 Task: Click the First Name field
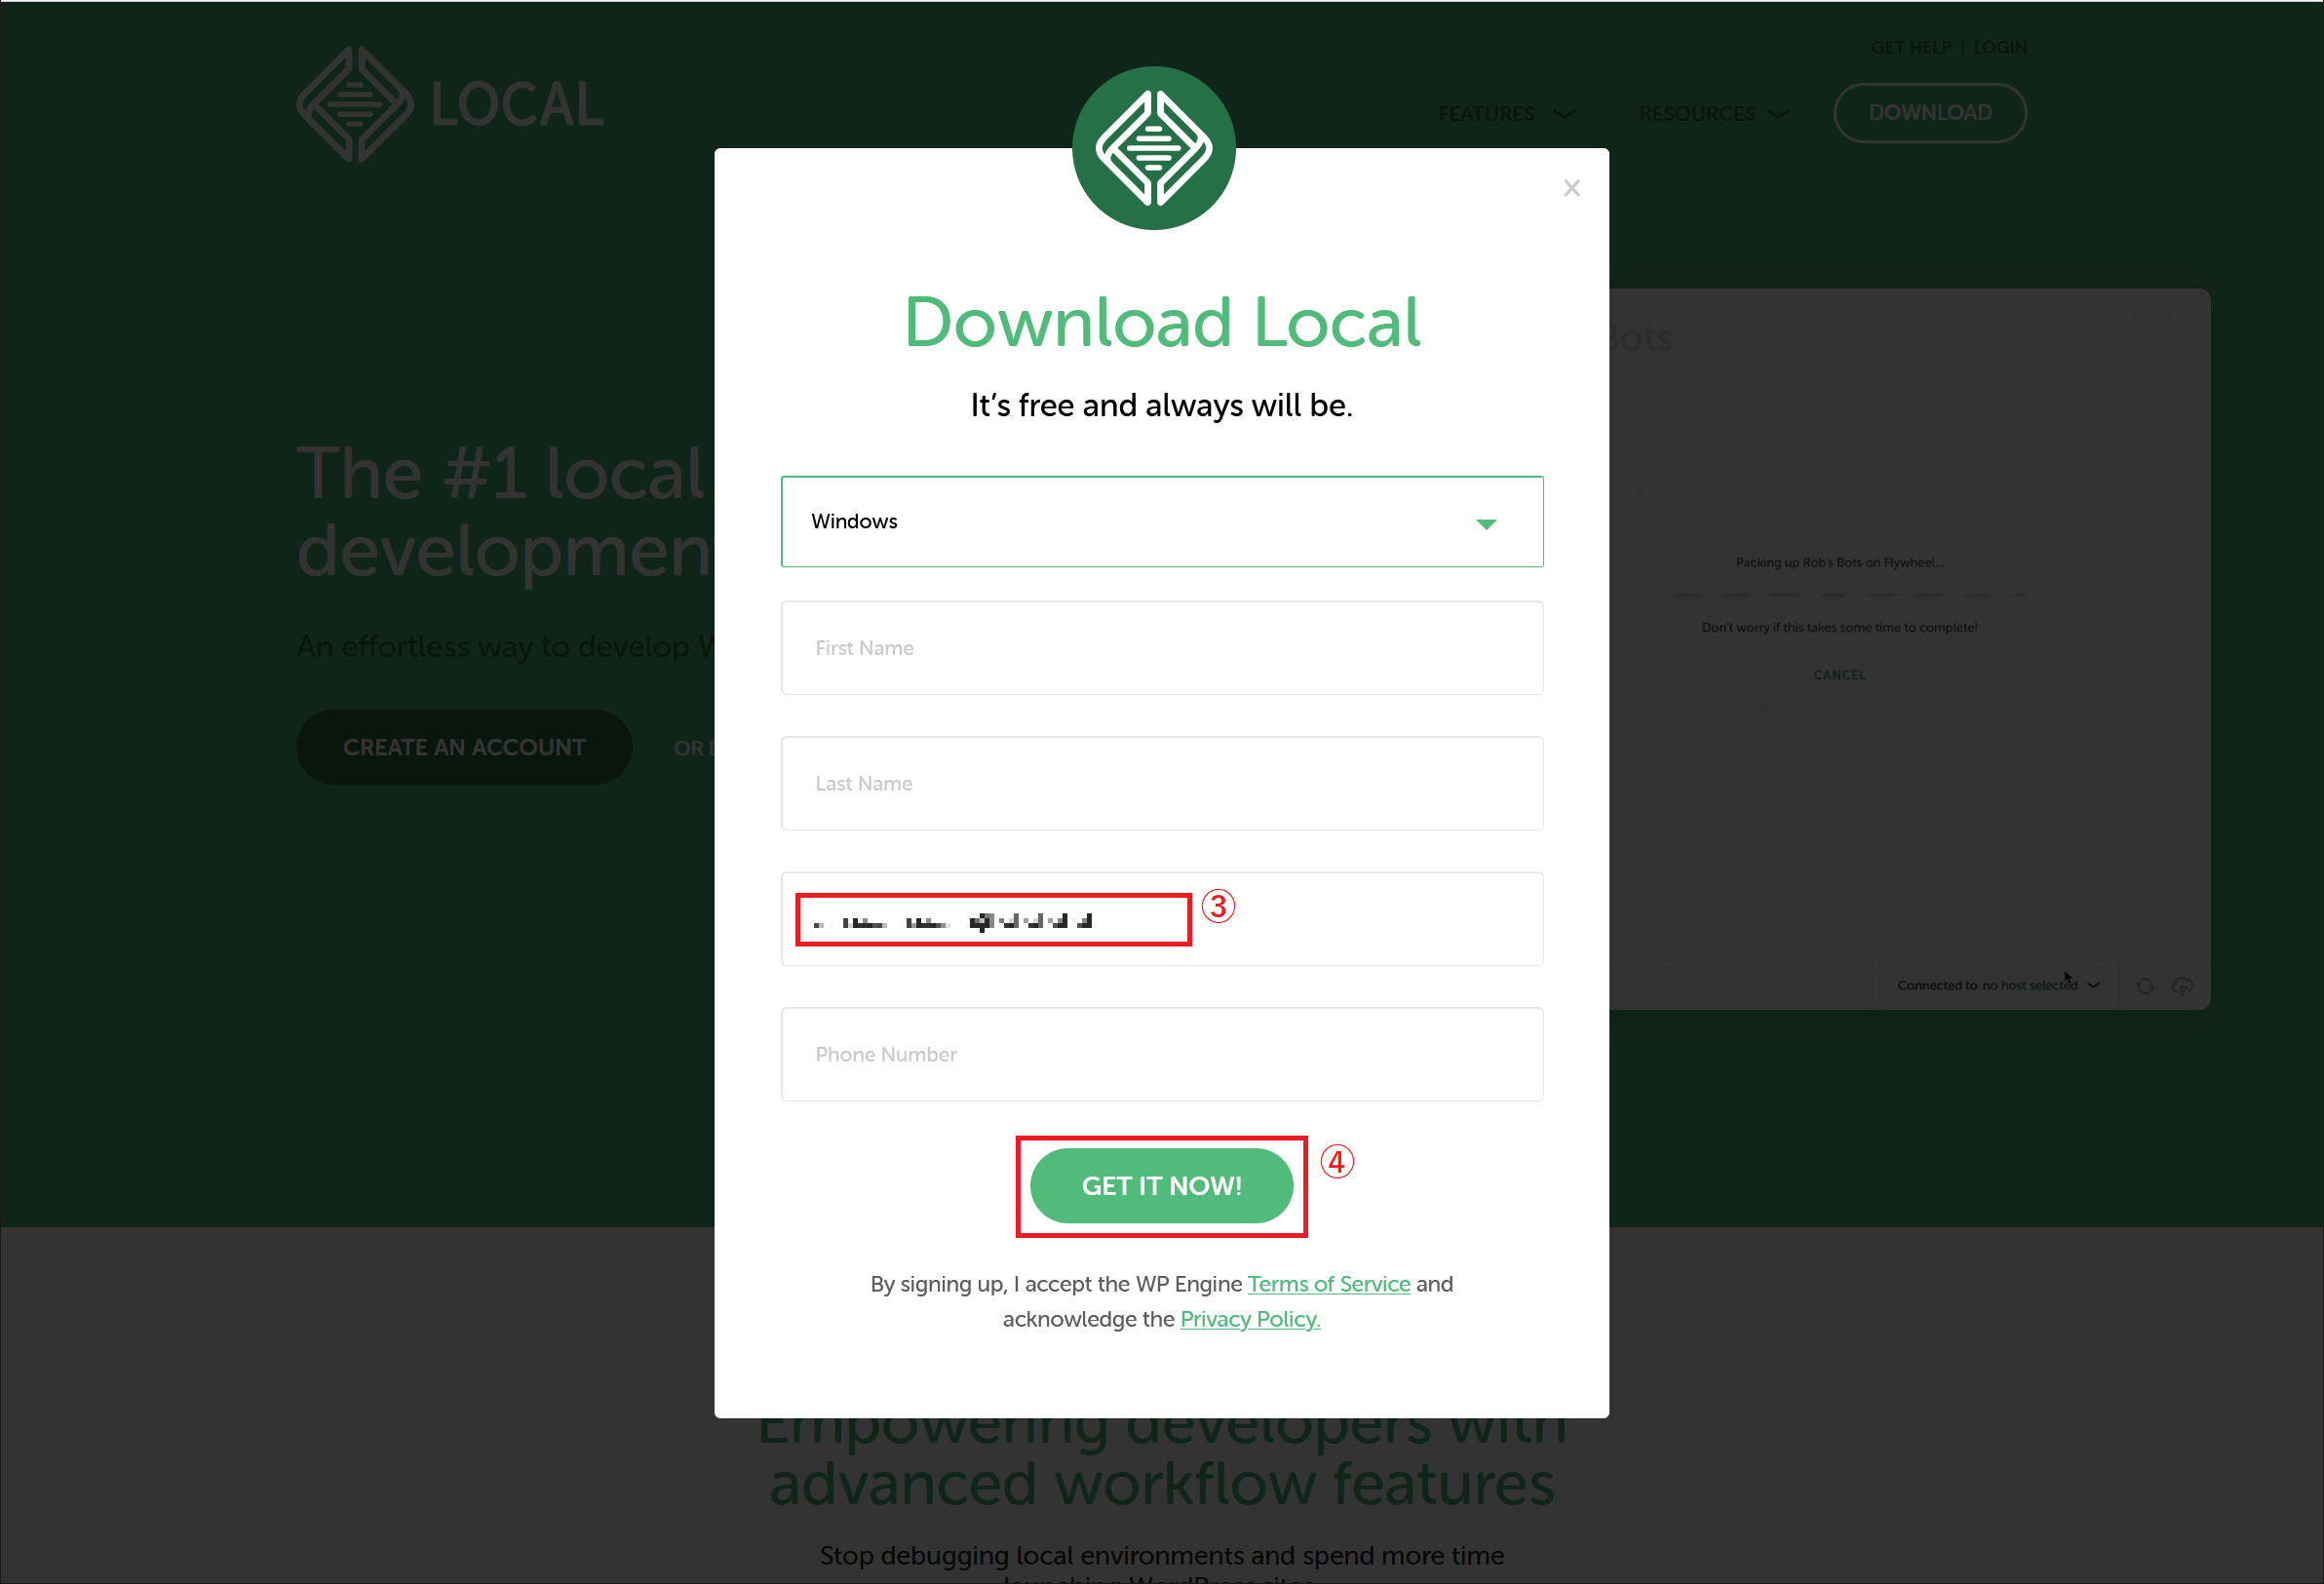[1162, 648]
